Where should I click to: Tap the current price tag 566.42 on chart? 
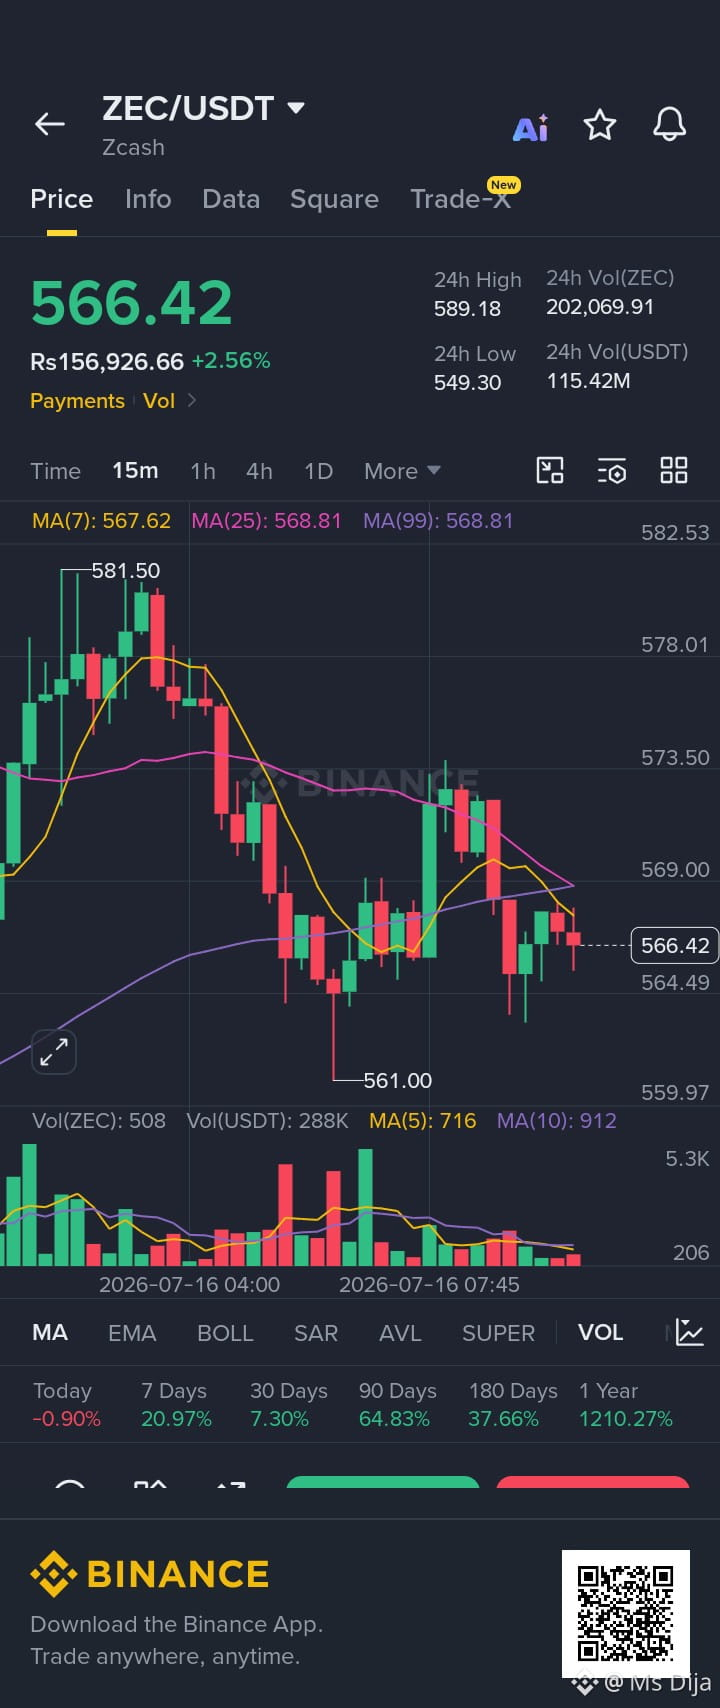tap(675, 945)
